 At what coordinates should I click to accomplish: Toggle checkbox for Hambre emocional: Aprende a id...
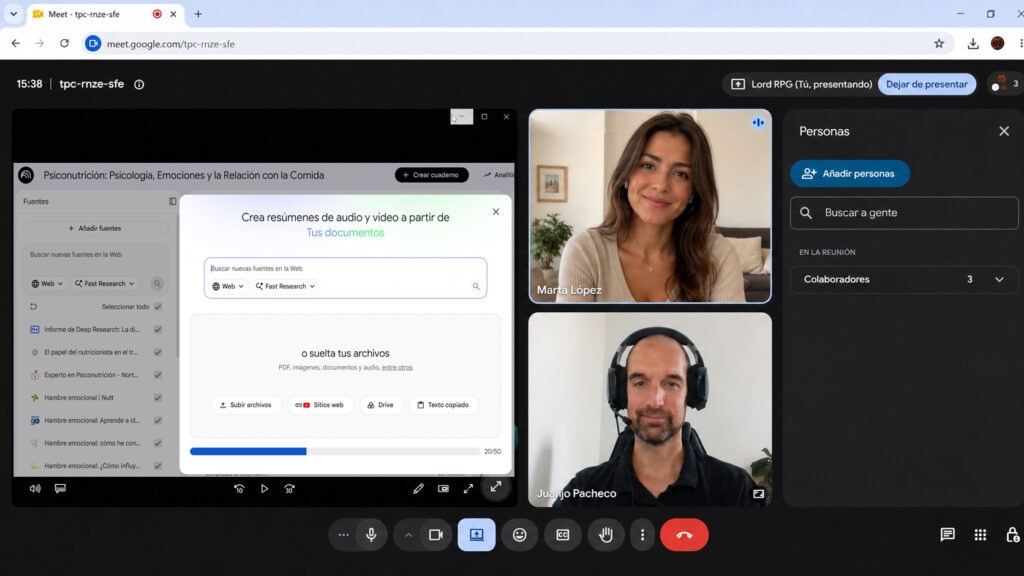pyautogui.click(x=157, y=420)
